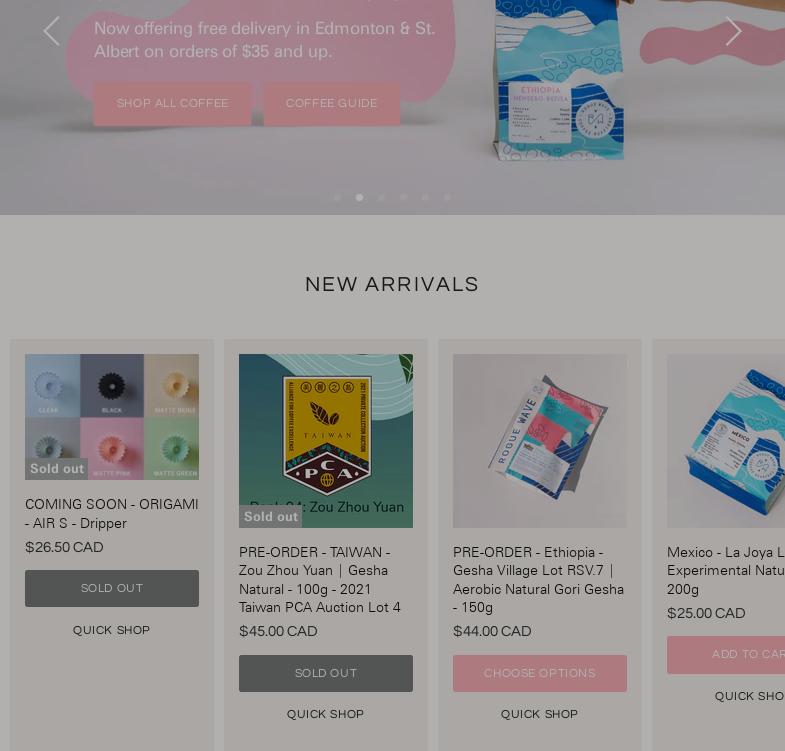
Task: Open Taiwan Zou Zhou Yuan Gesha title
Action: click(320, 580)
